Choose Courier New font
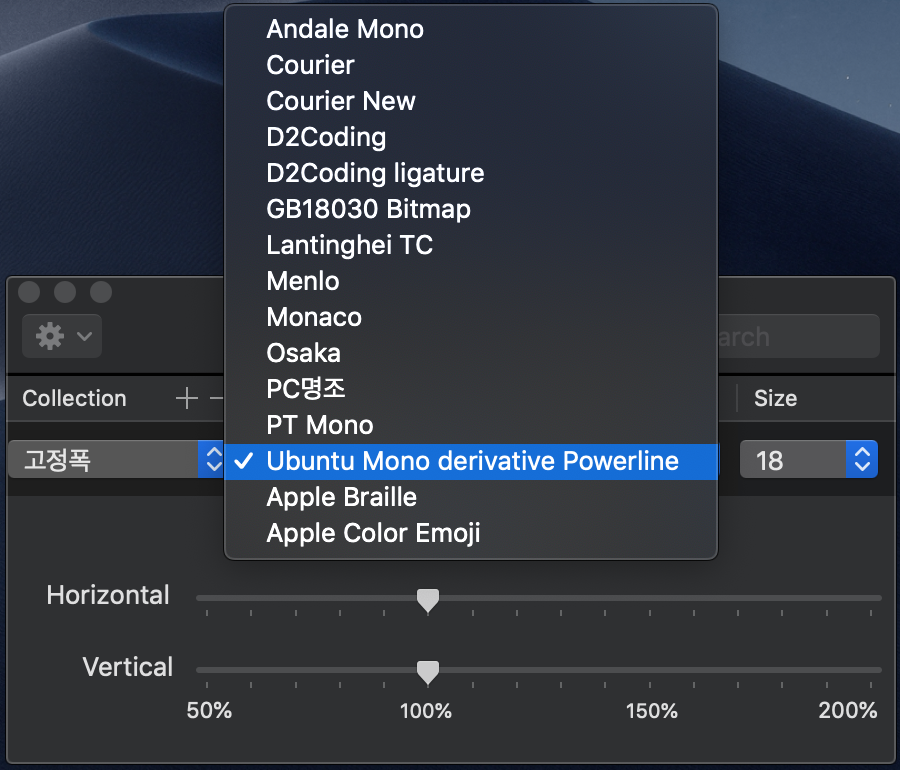Image resolution: width=900 pixels, height=770 pixels. pyautogui.click(x=471, y=101)
